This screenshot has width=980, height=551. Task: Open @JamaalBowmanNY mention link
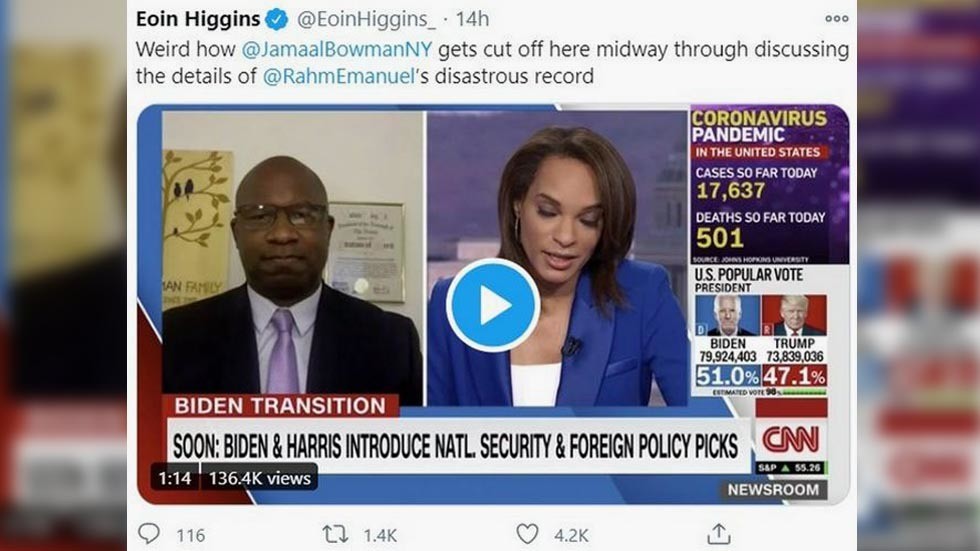[337, 49]
